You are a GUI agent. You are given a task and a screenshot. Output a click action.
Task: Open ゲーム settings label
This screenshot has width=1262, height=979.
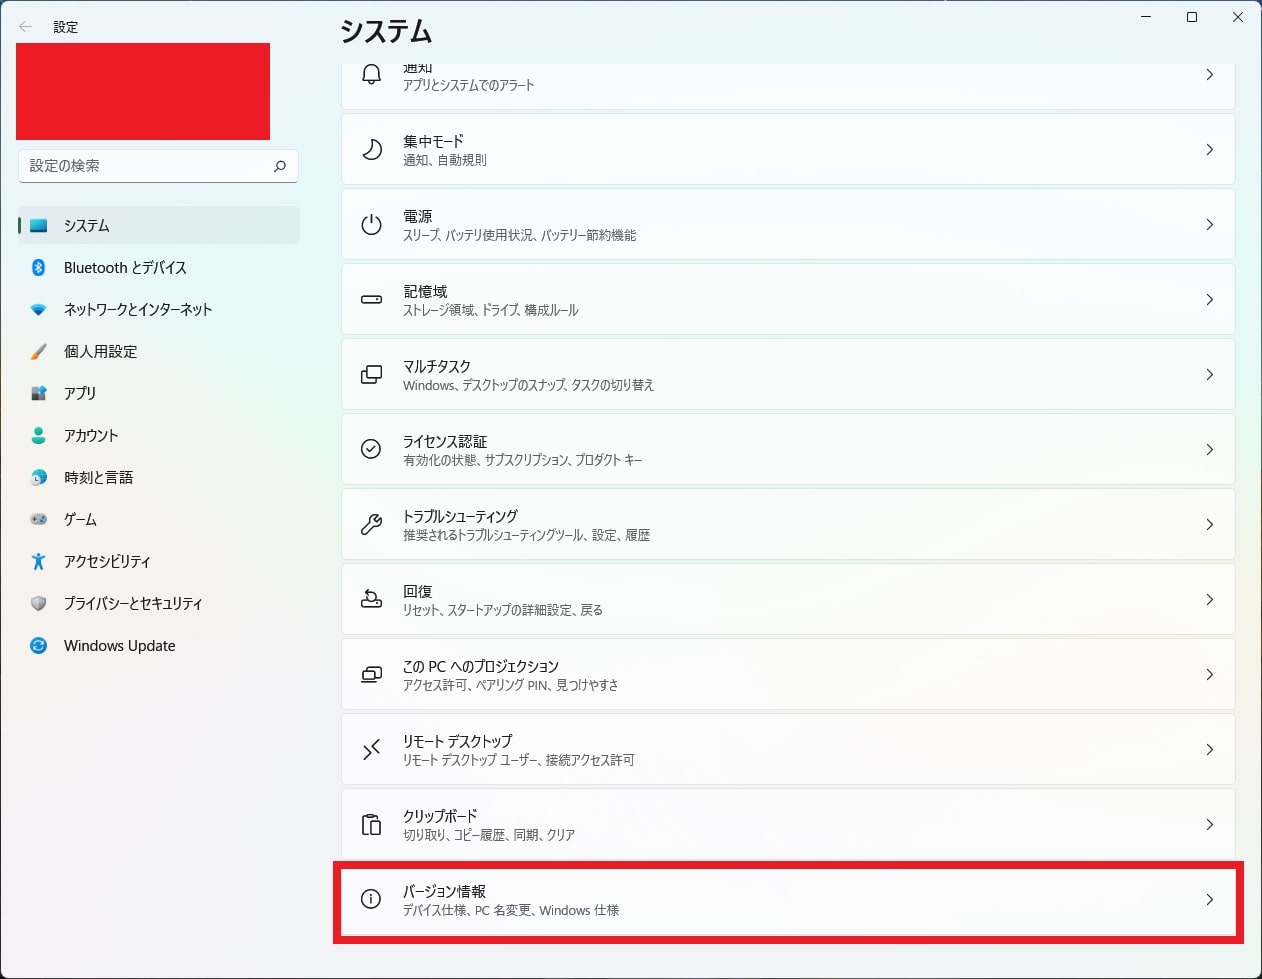tap(80, 519)
